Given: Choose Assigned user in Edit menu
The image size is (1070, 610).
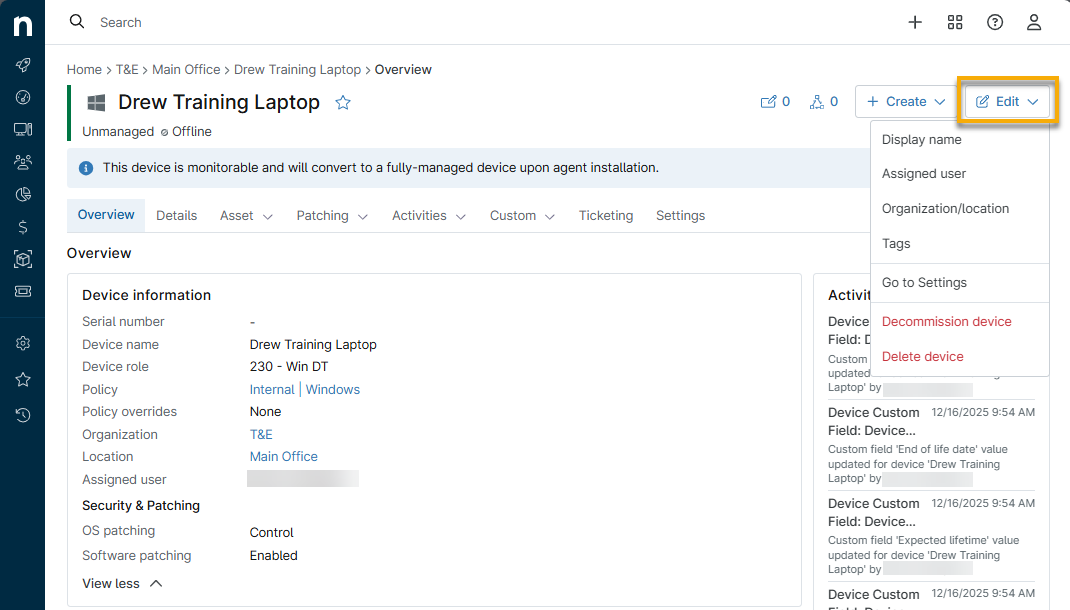Looking at the screenshot, I should click(923, 173).
